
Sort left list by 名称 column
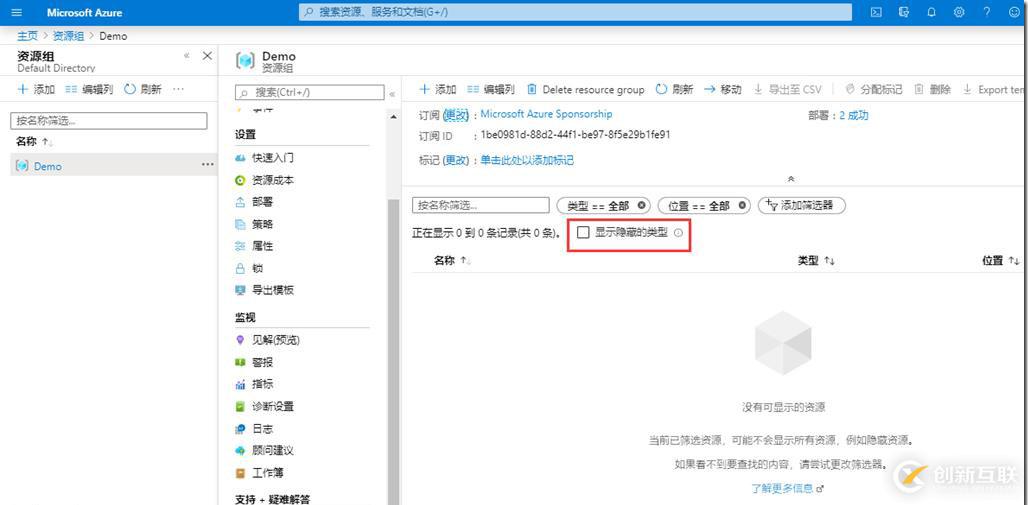pos(35,142)
